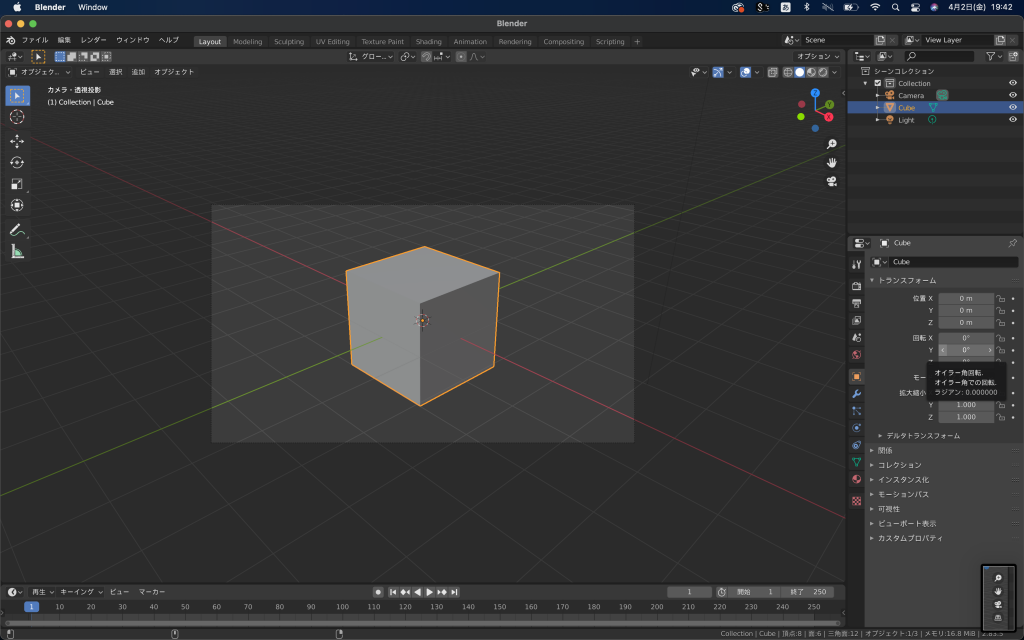Viewport: 1024px width, 640px height.
Task: Open the Physics properties tab
Action: click(856, 428)
